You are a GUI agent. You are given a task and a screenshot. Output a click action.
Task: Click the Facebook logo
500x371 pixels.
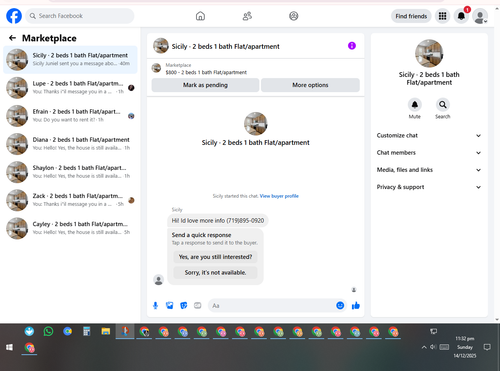point(14,16)
